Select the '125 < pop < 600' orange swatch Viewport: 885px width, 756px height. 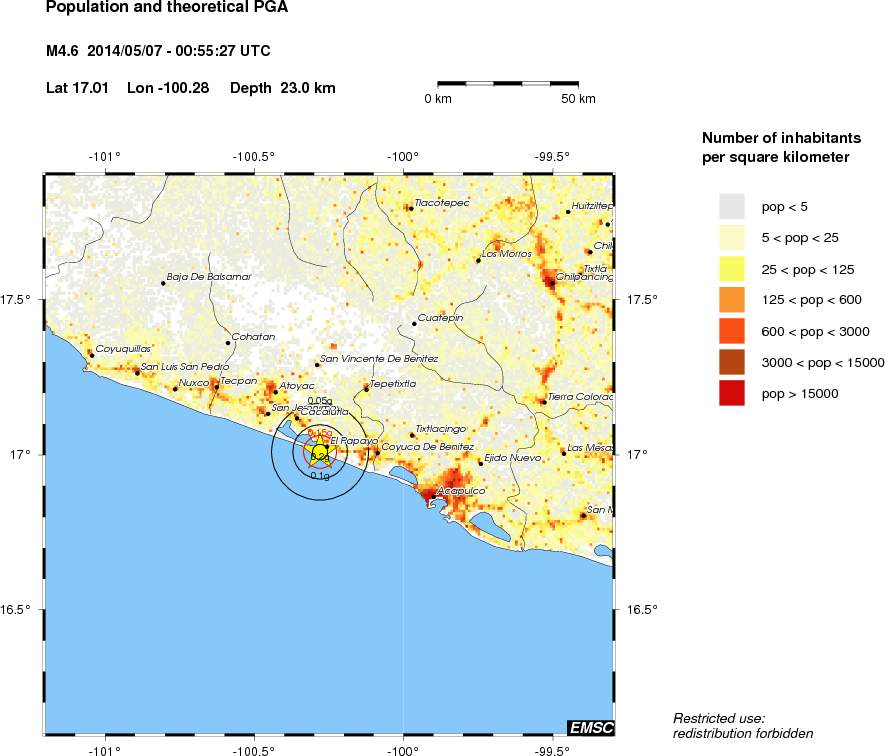point(732,299)
